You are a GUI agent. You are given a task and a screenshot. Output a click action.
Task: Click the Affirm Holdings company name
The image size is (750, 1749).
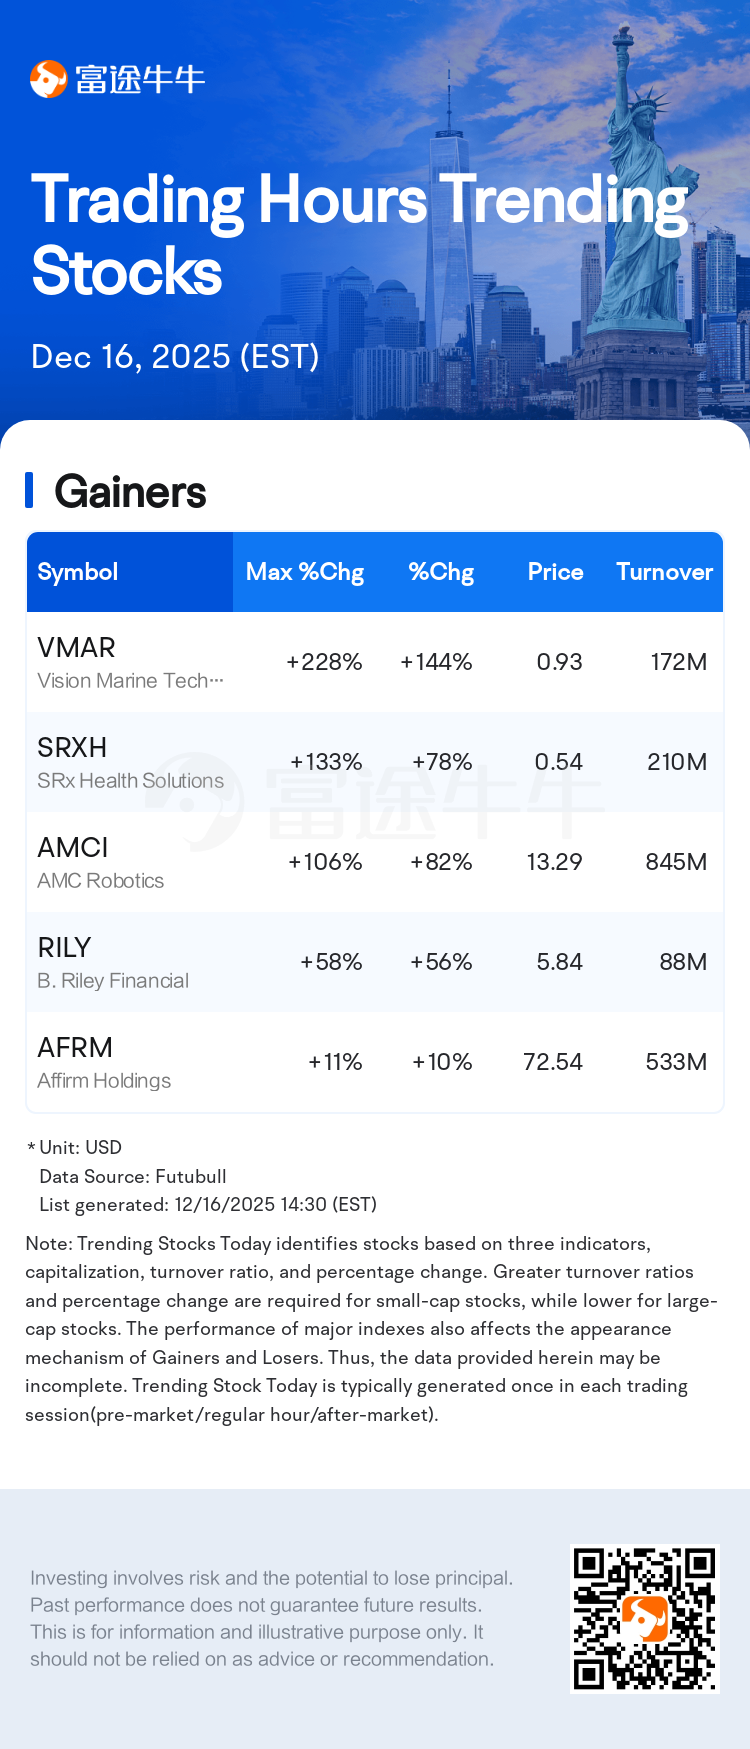104,1081
